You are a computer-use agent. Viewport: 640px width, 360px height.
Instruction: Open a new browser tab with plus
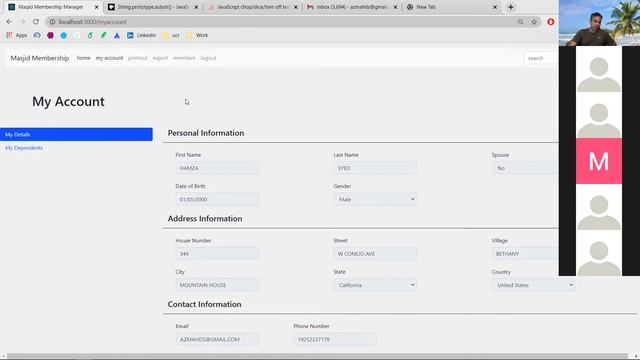(510, 7)
